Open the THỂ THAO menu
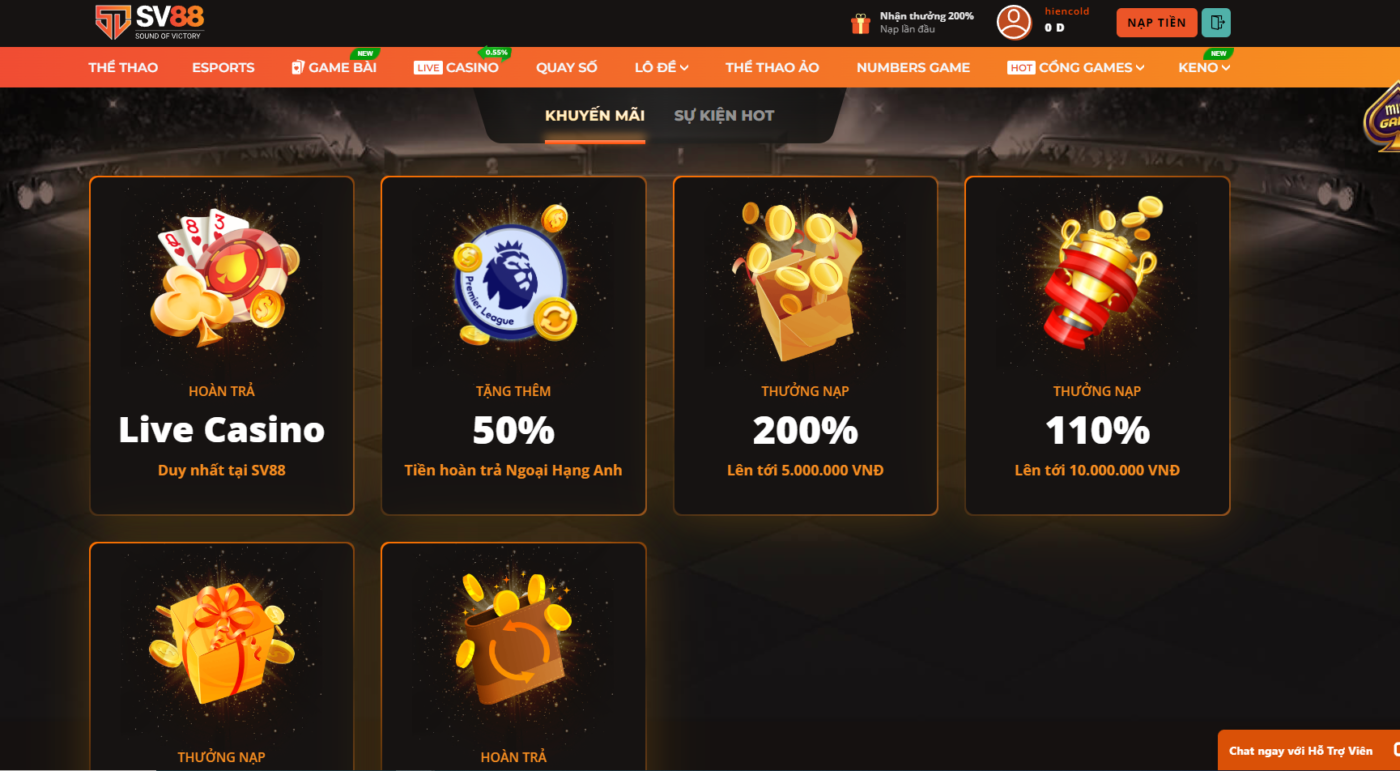 [123, 67]
